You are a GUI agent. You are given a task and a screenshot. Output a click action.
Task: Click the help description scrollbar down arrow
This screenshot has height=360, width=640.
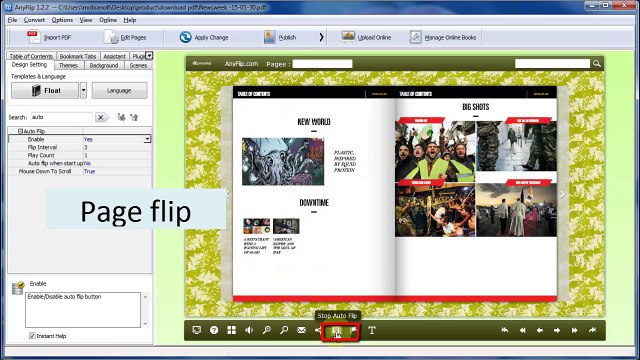click(146, 324)
